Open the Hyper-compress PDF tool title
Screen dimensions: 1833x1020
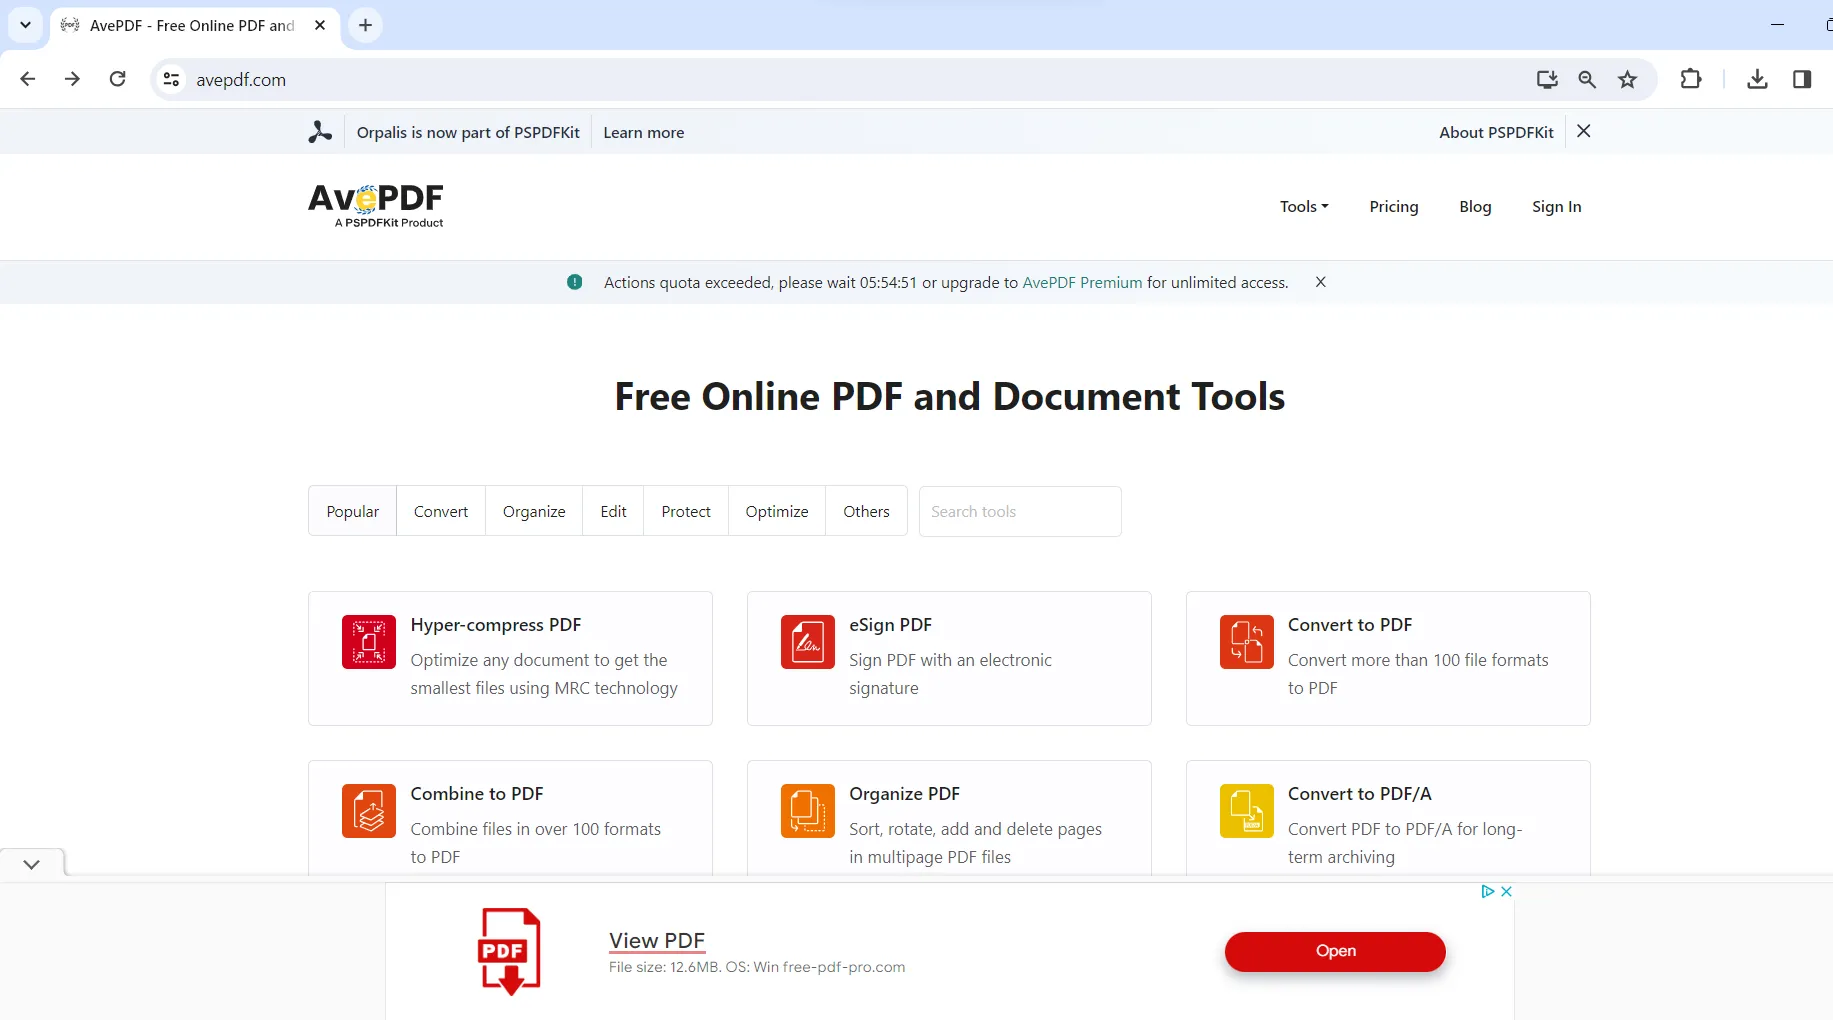pyautogui.click(x=496, y=625)
